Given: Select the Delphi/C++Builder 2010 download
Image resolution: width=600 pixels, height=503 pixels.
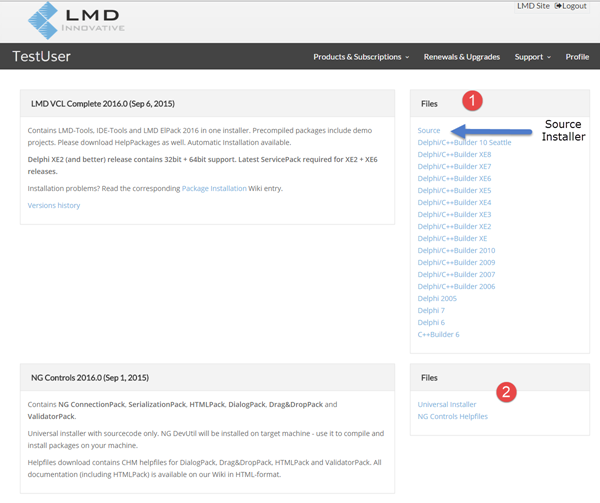Looking at the screenshot, I should pyautogui.click(x=456, y=250).
